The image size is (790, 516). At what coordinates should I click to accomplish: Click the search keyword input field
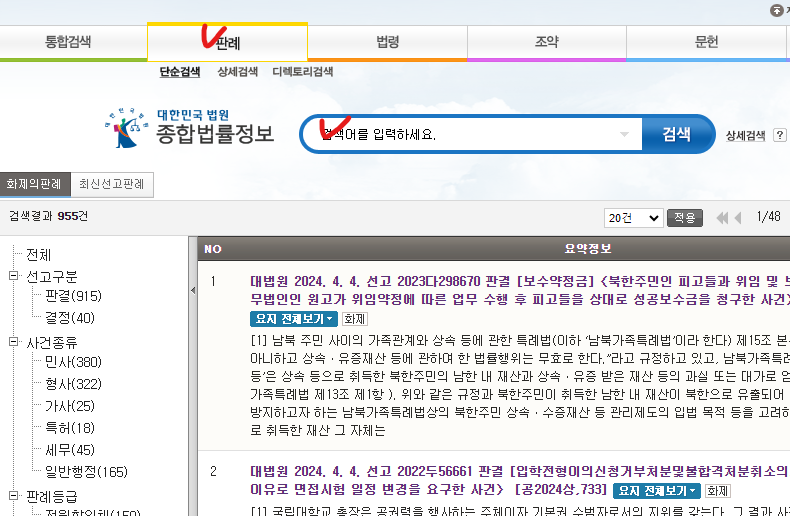[x=470, y=134]
